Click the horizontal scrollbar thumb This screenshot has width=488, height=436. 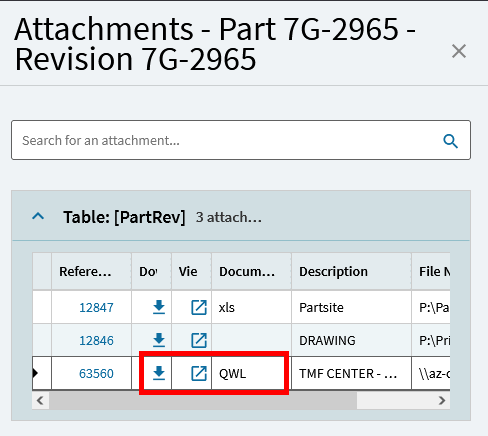[x=203, y=400]
